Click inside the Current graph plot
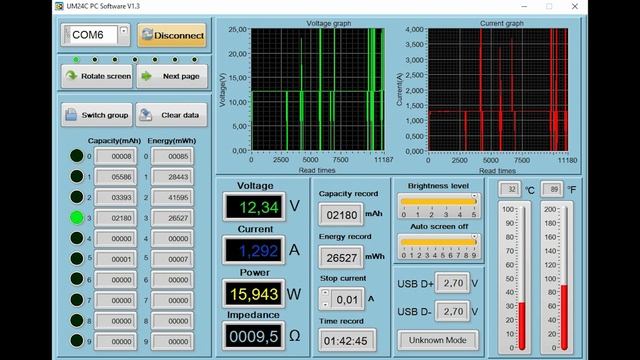Viewport: 640px width, 360px height. (x=498, y=89)
